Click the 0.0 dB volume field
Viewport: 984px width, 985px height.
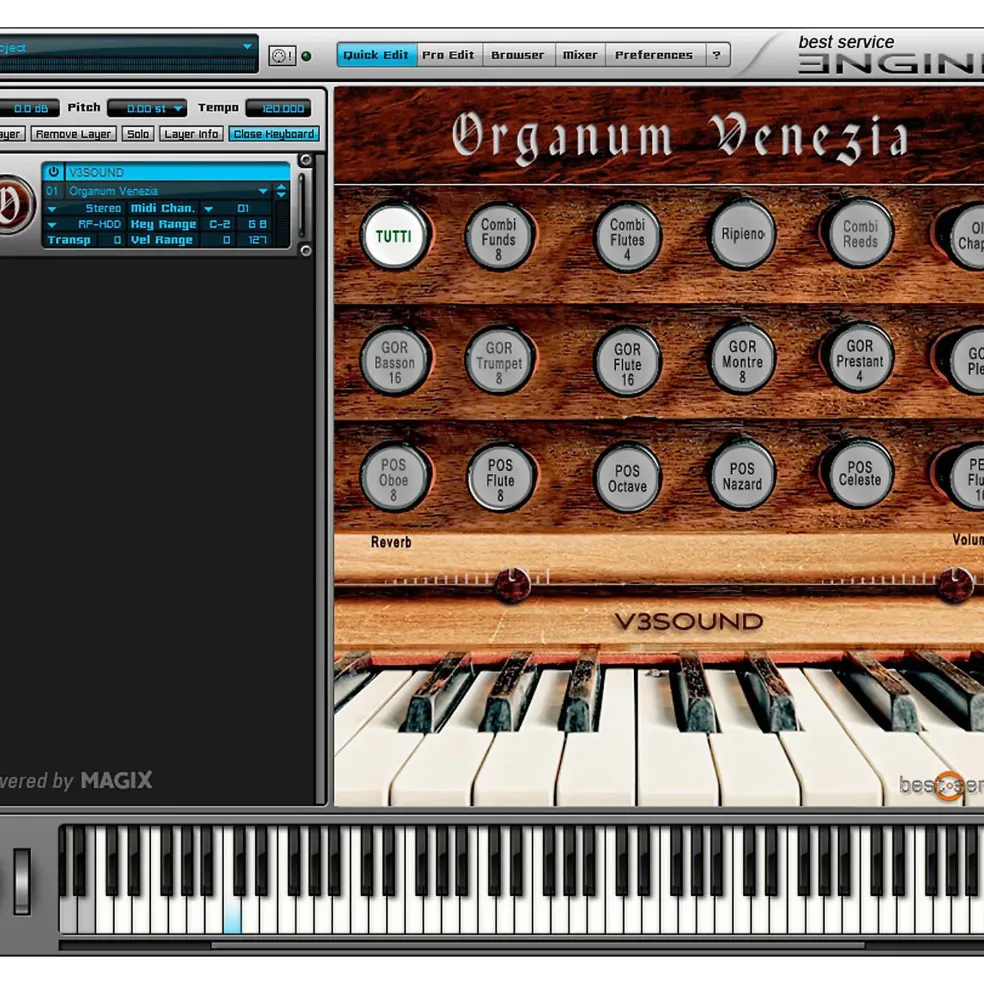tap(29, 109)
